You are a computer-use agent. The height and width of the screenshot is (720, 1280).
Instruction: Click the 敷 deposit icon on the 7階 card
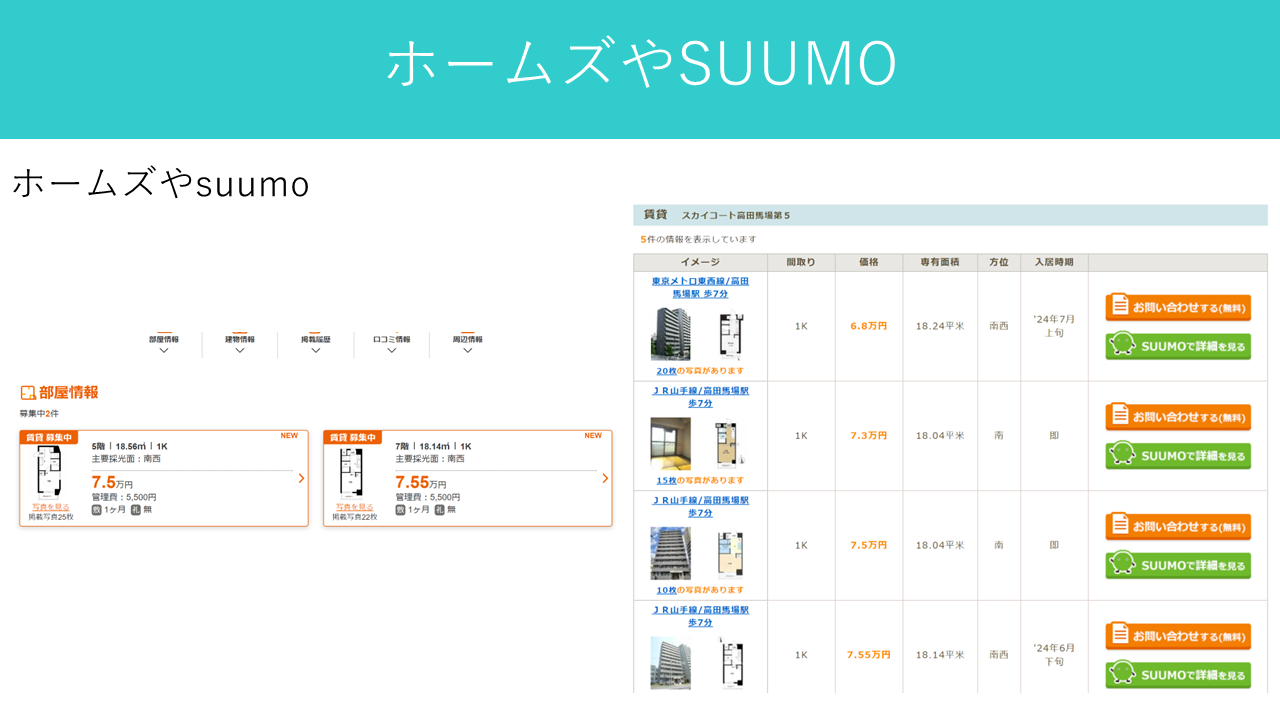[x=400, y=509]
